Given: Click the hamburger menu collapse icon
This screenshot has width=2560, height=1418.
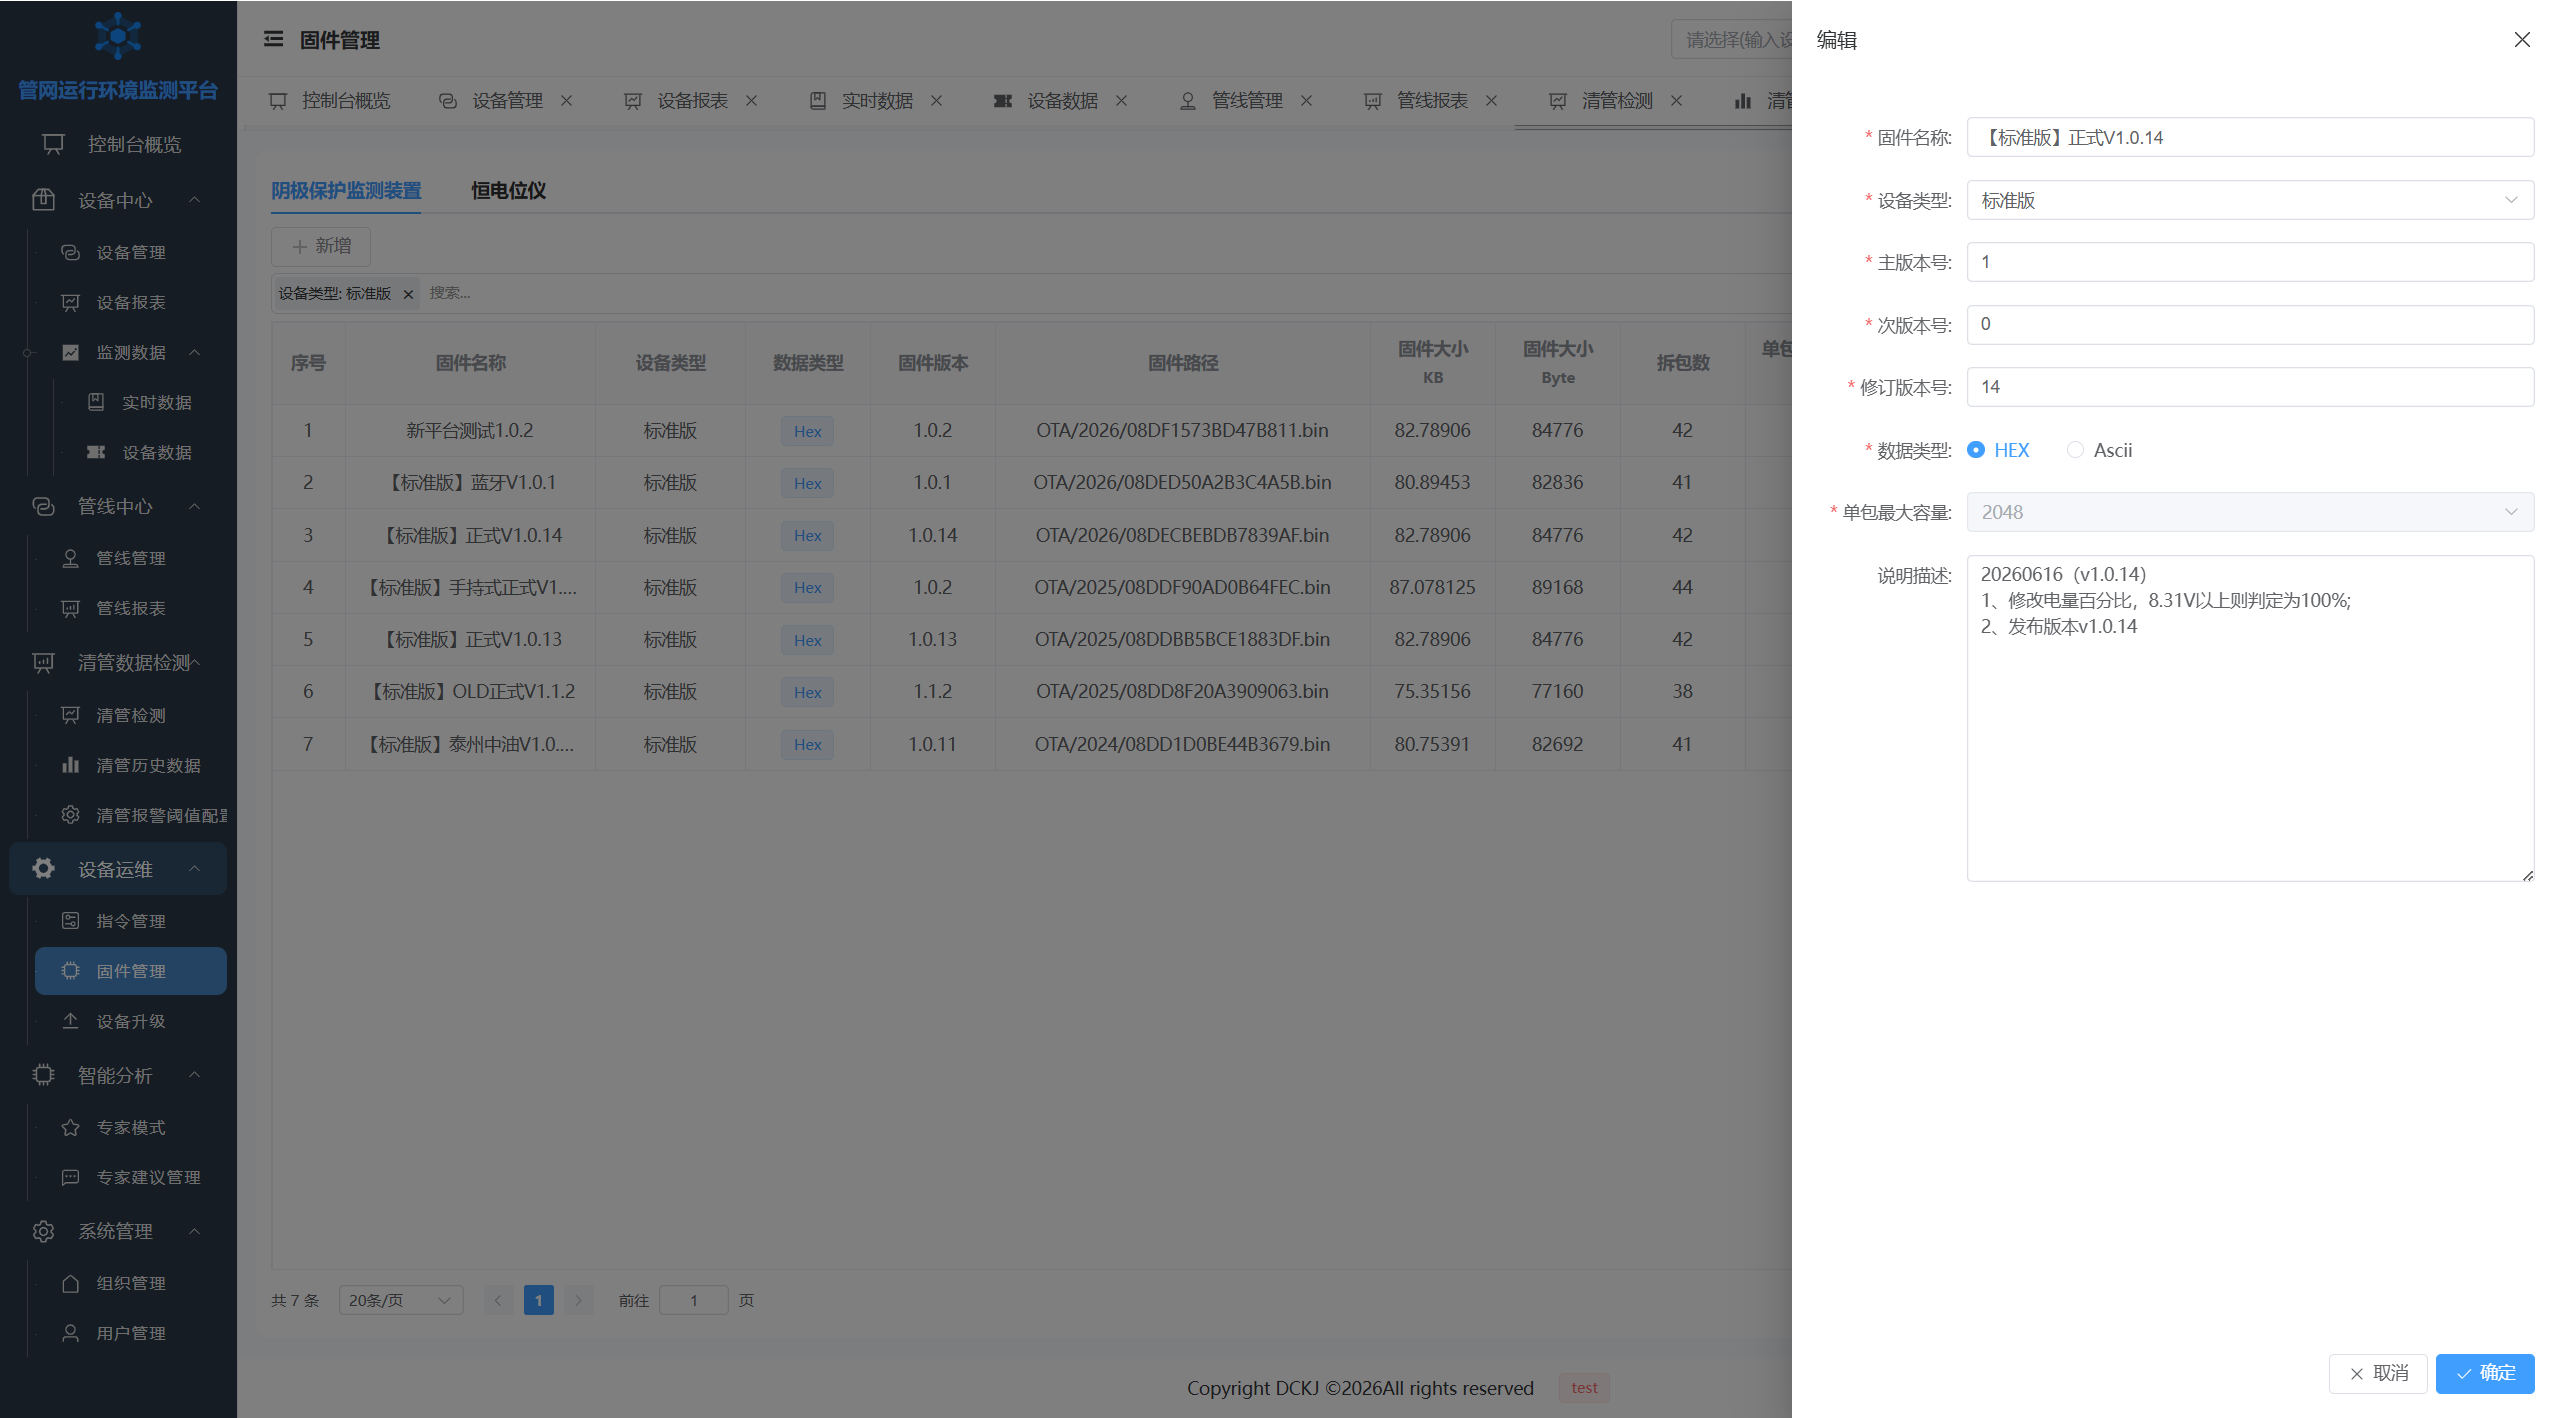Looking at the screenshot, I should [x=273, y=39].
